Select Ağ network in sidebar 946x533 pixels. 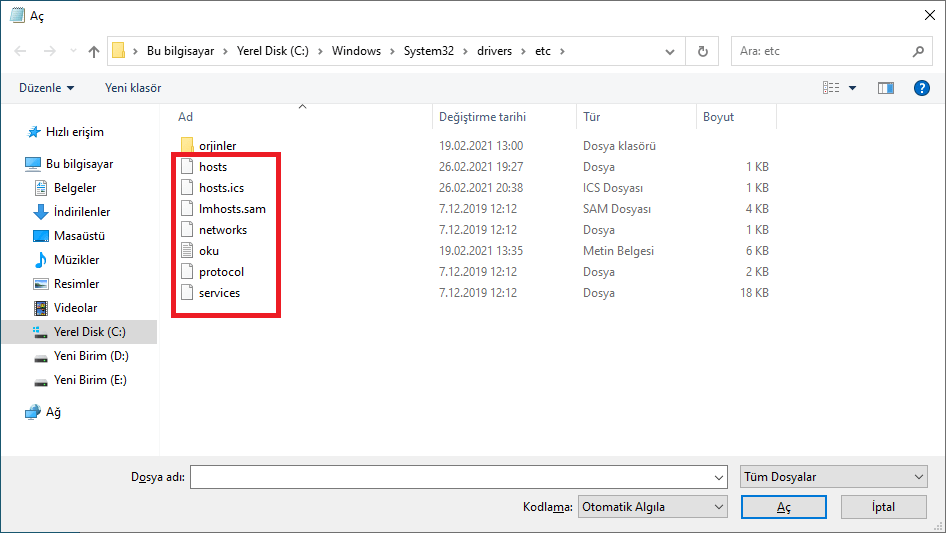coord(53,412)
